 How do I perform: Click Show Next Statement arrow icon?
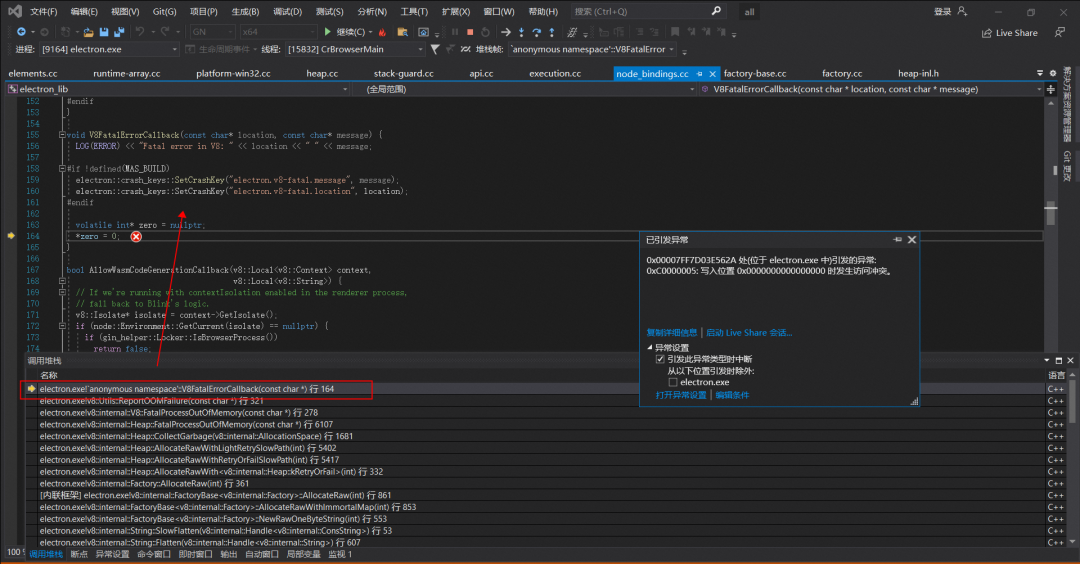click(x=506, y=32)
